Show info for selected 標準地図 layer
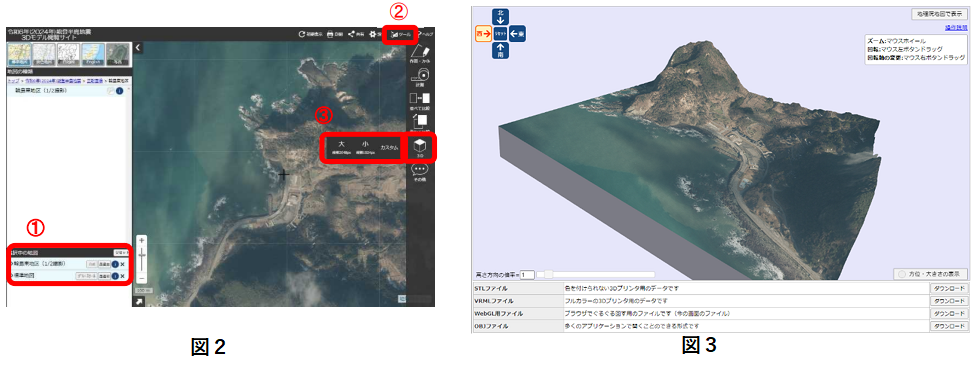 click(115, 276)
